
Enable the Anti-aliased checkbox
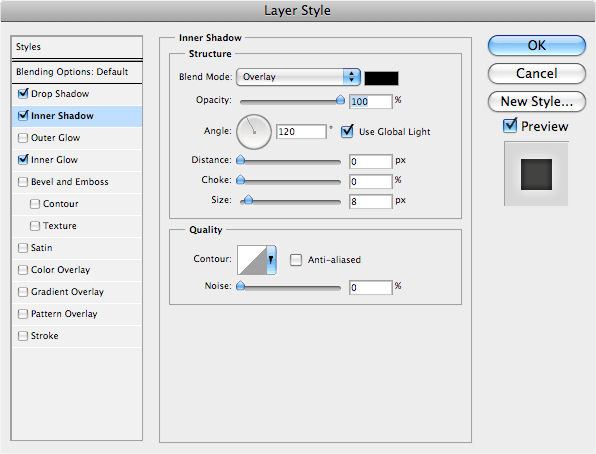pyautogui.click(x=296, y=260)
